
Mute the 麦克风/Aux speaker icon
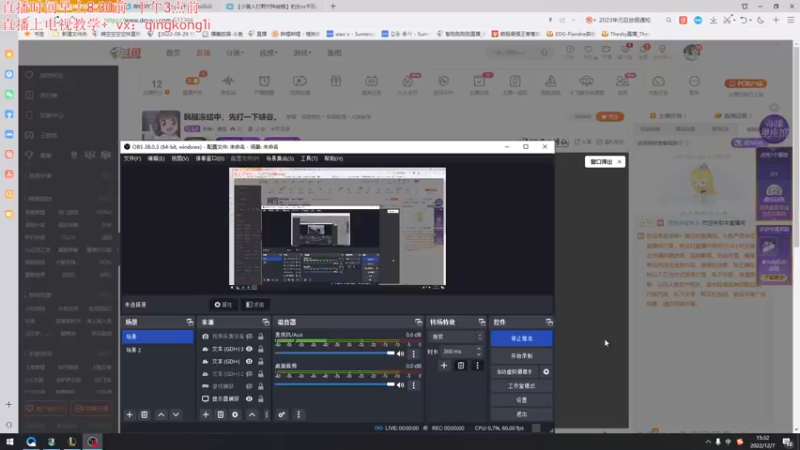click(401, 354)
